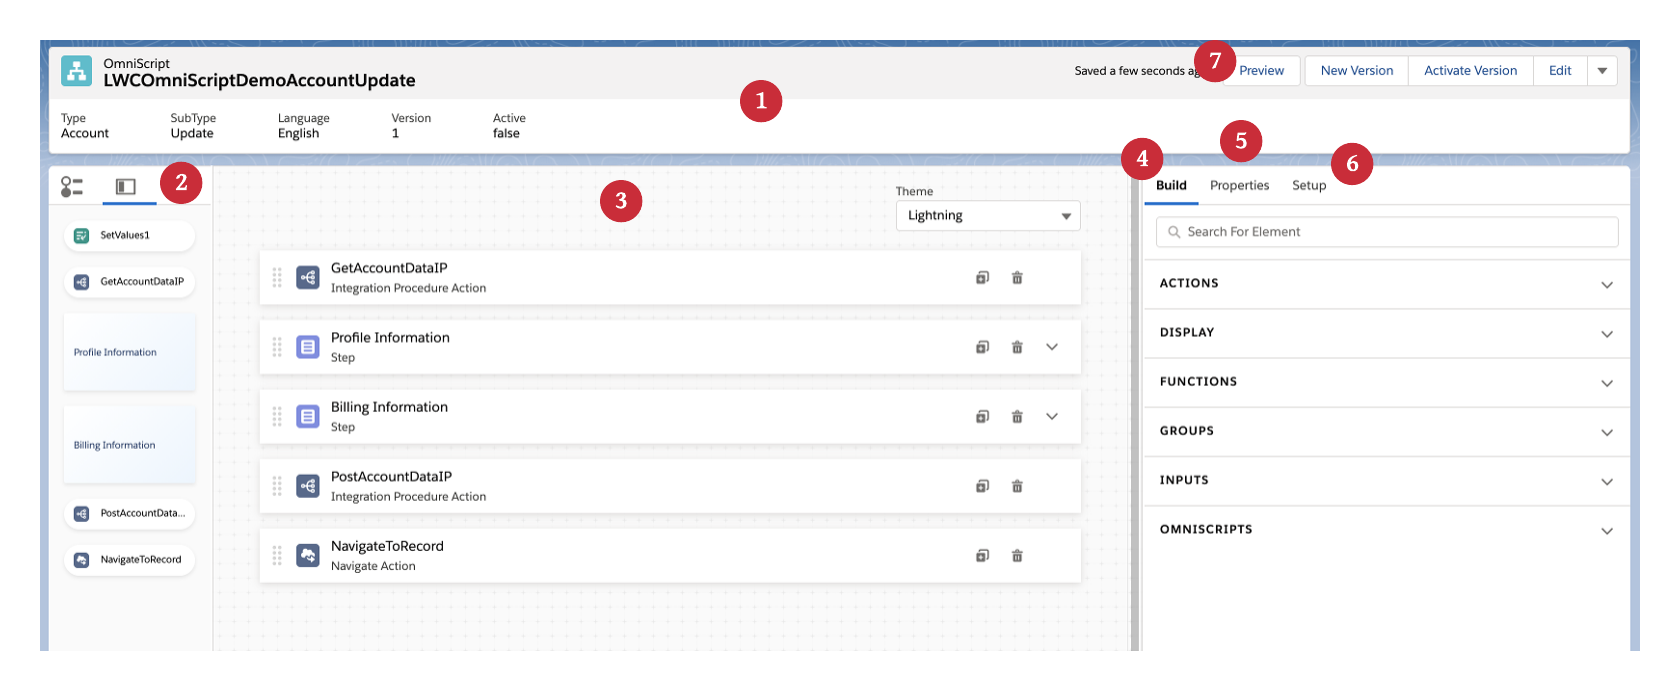Open the dropdown arrow next to Edit

point(1602,71)
